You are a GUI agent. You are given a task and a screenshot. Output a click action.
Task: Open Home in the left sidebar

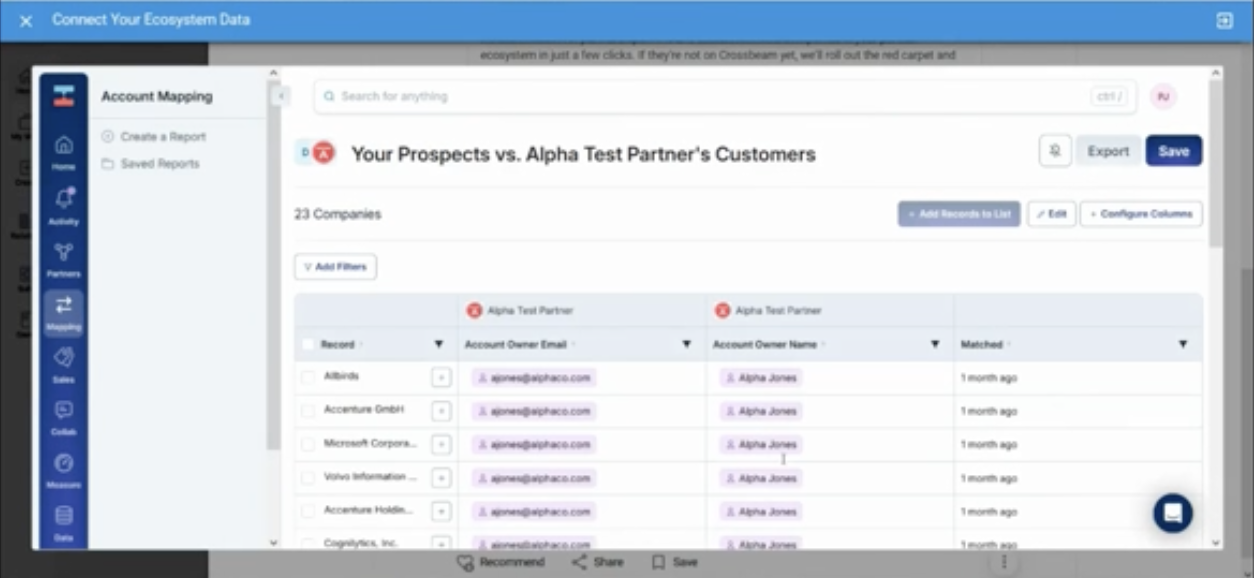(x=63, y=150)
